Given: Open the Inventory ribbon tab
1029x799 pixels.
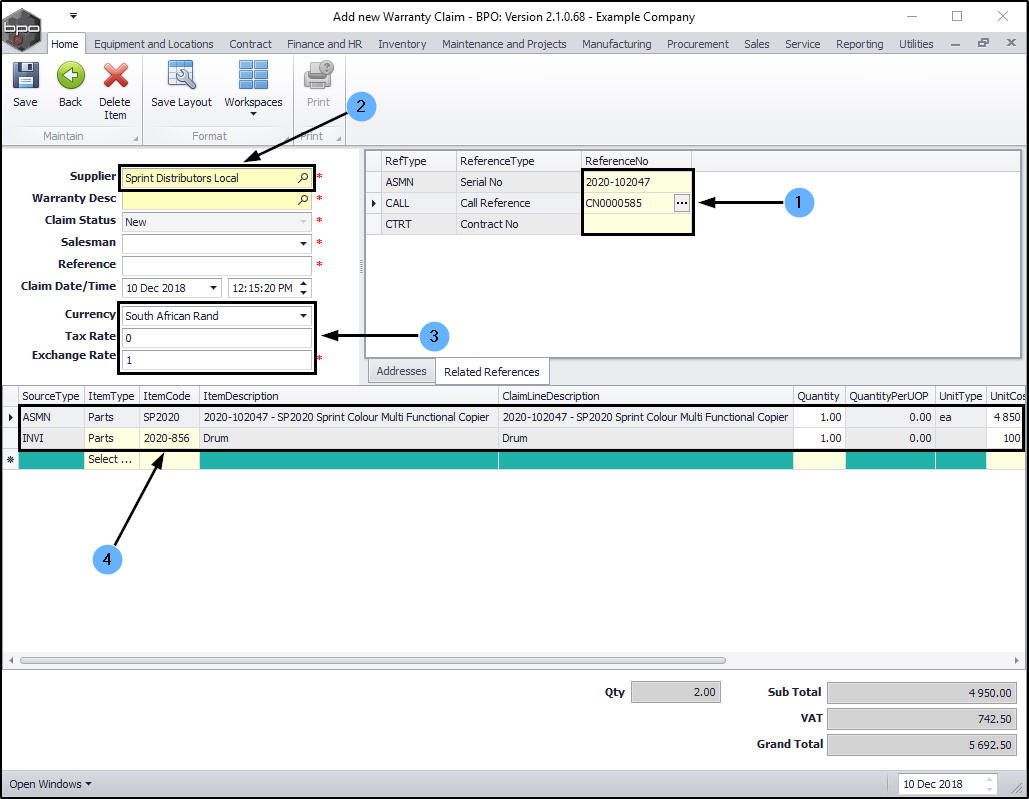Looking at the screenshot, I should pos(402,44).
